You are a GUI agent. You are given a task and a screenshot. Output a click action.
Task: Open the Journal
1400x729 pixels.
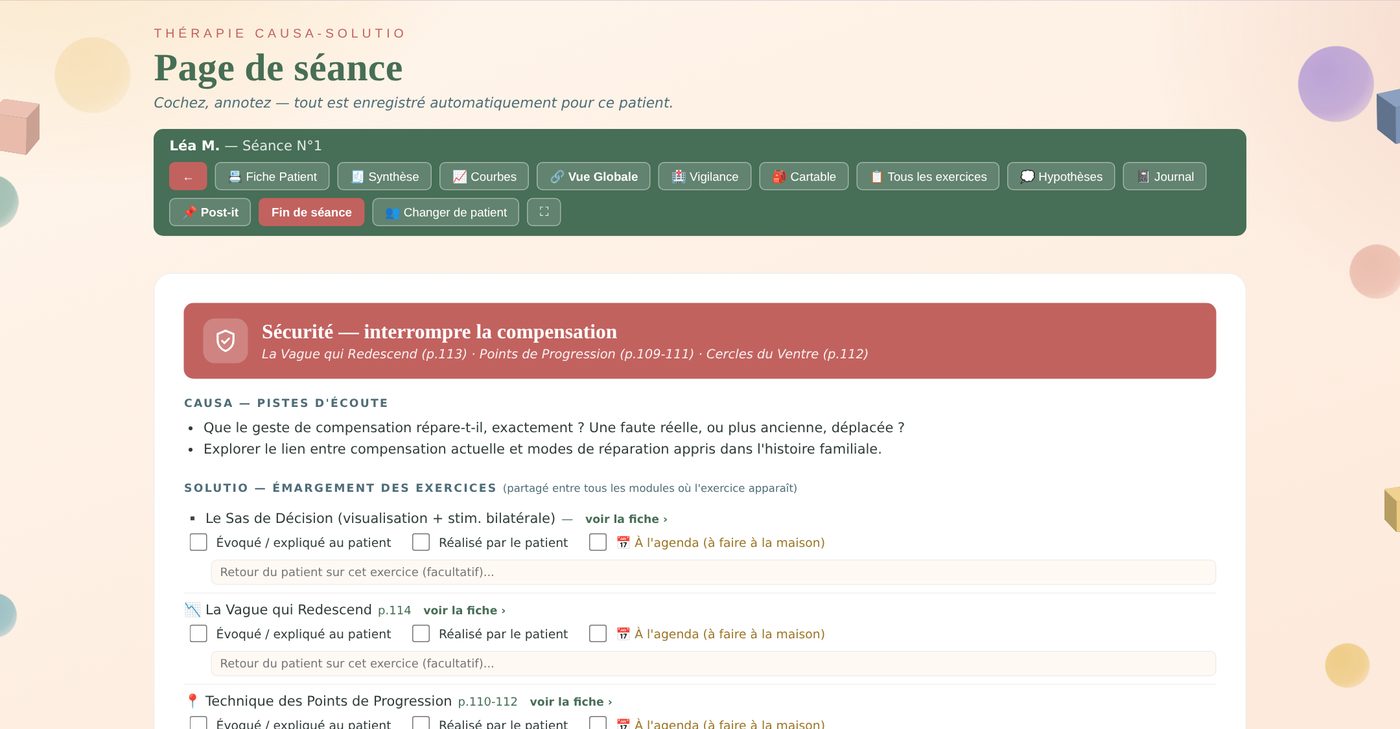click(1164, 176)
